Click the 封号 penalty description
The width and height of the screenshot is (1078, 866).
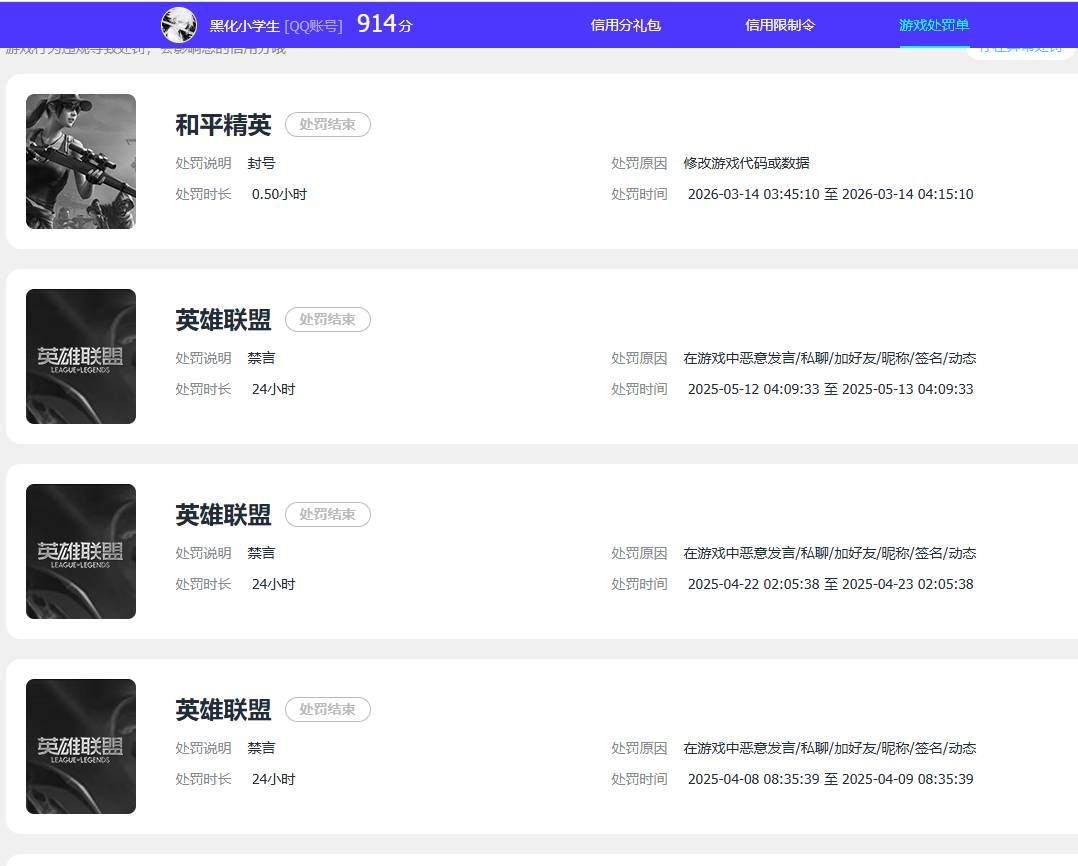[261, 164]
